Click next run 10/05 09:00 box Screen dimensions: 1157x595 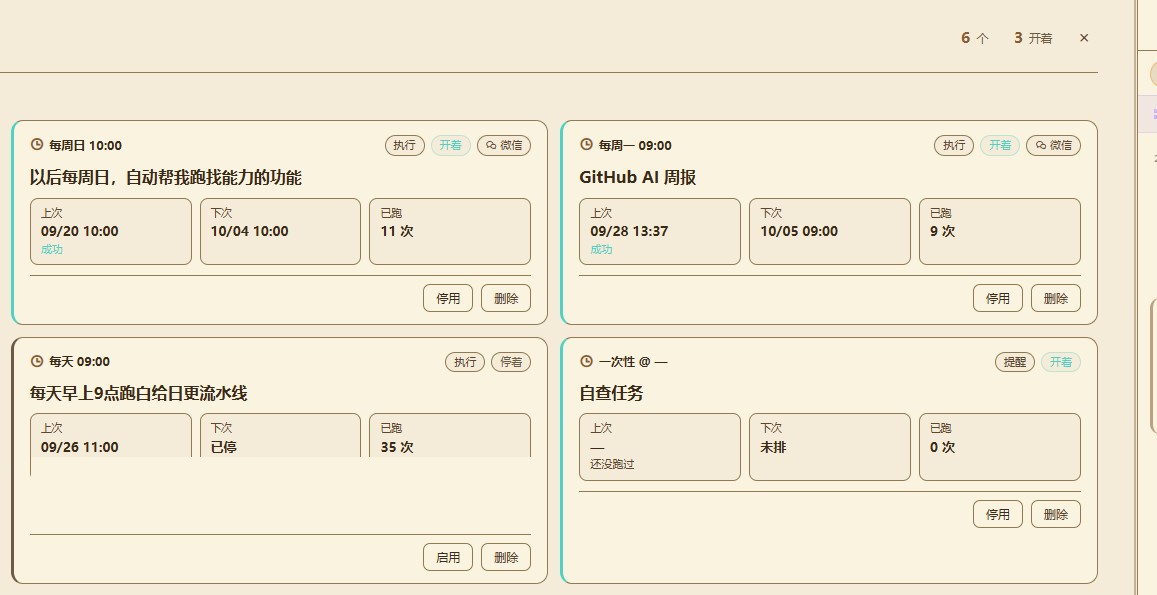pos(830,231)
